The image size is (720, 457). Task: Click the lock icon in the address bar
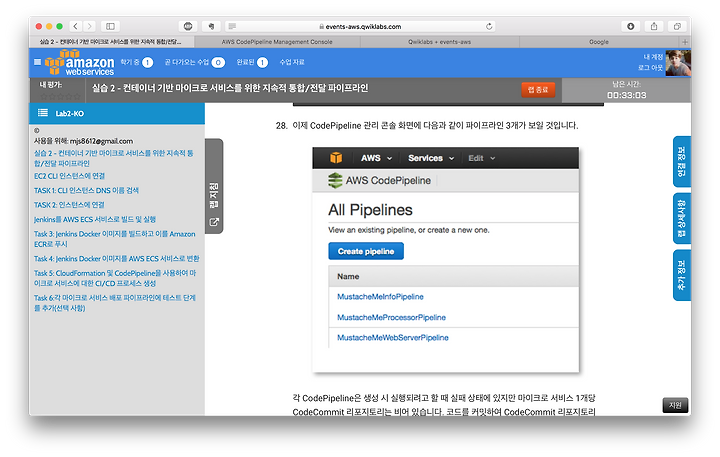(x=321, y=27)
